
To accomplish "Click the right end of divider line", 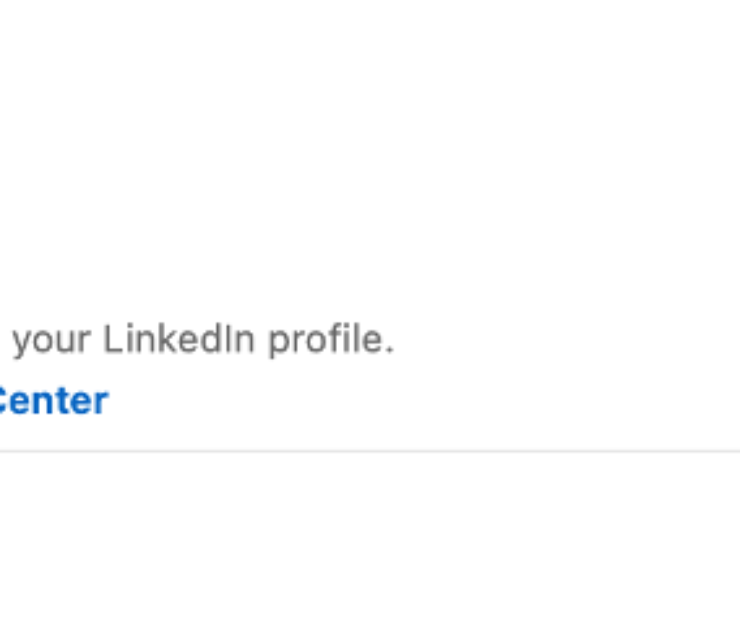I will coord(730,451).
